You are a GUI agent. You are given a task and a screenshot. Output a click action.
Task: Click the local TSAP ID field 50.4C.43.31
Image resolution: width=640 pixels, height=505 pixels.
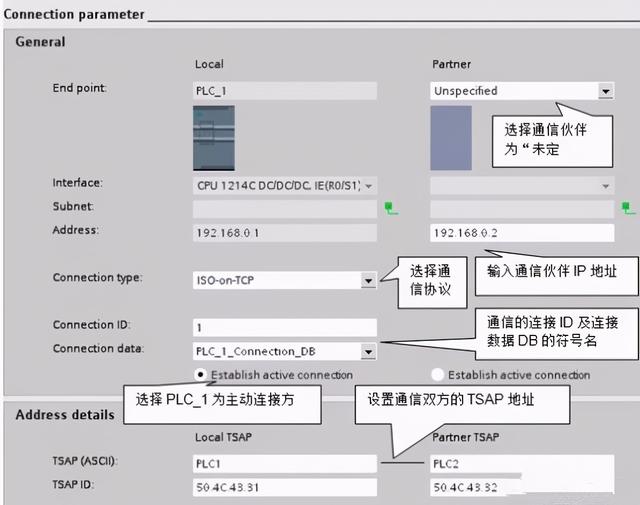pos(284,487)
